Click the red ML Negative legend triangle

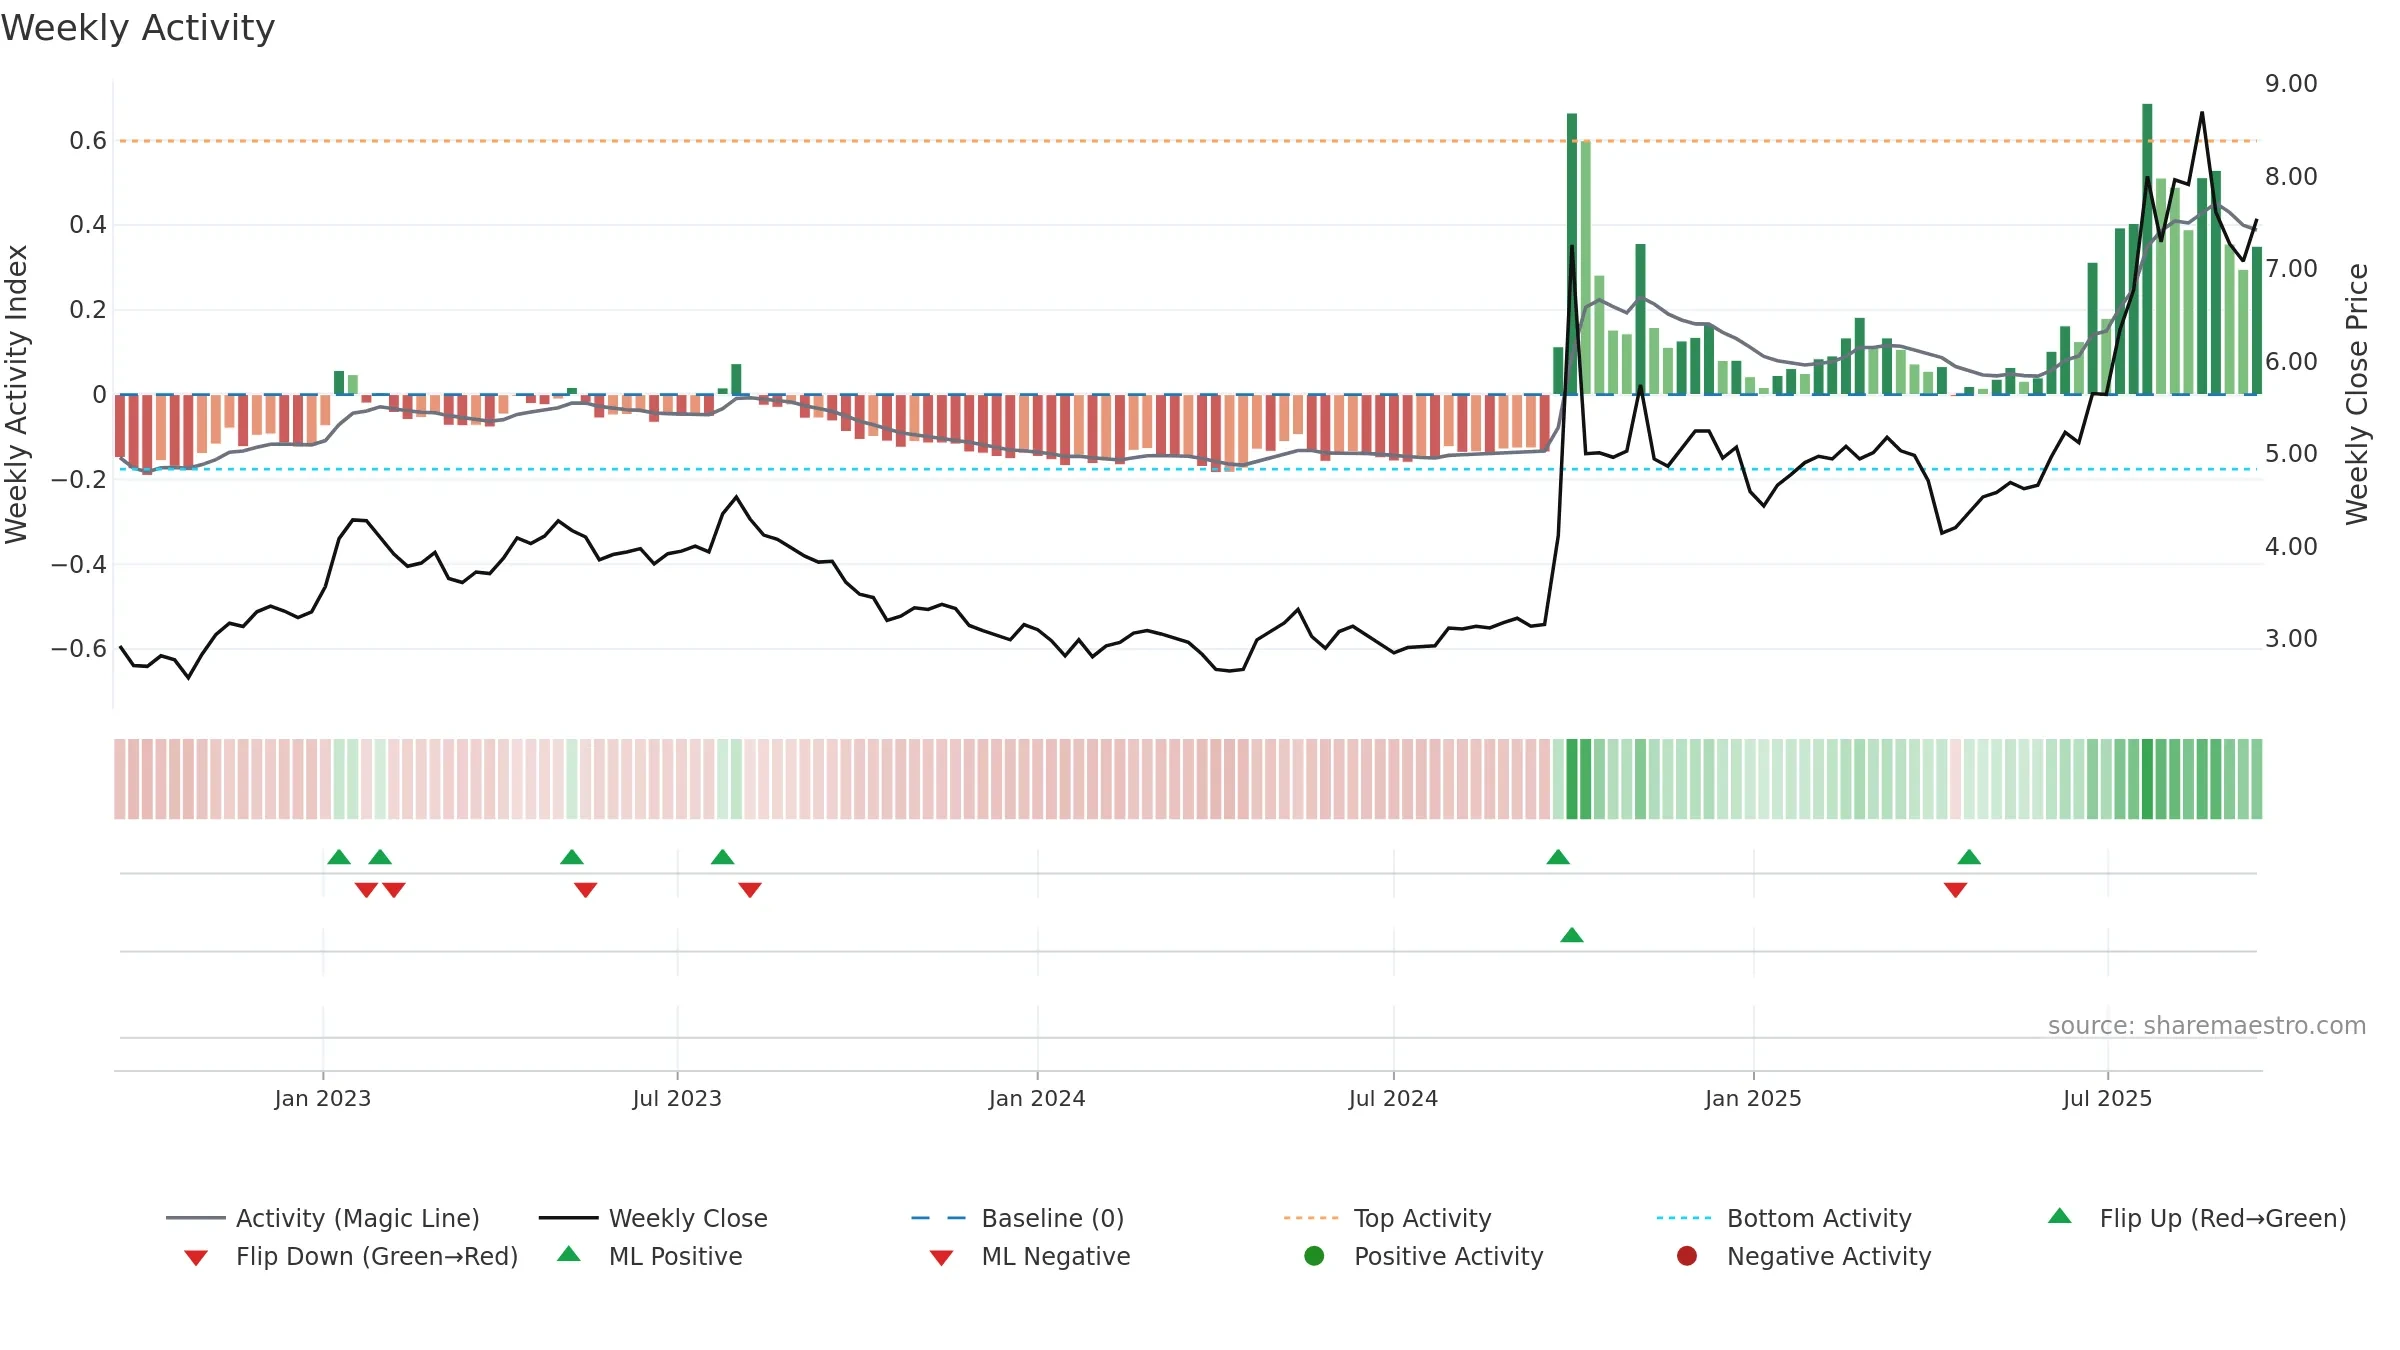tap(941, 1258)
